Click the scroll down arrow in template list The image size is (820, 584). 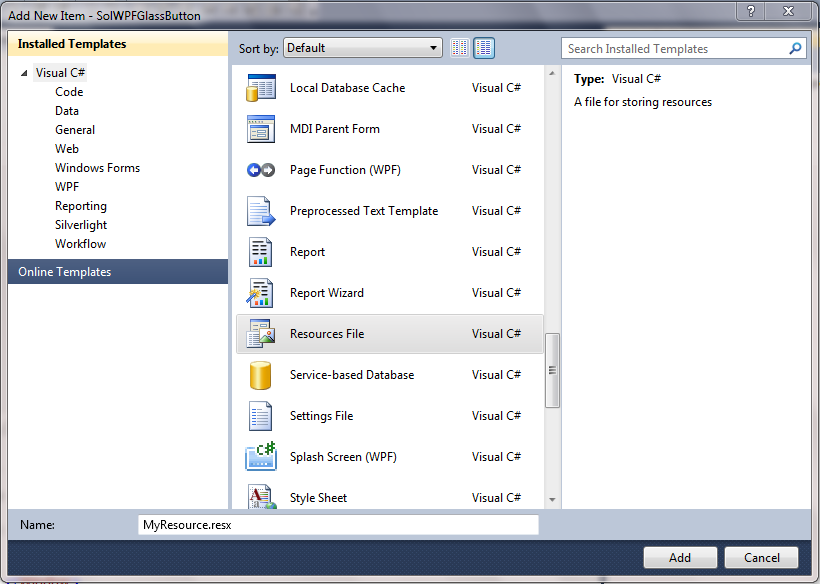(552, 500)
